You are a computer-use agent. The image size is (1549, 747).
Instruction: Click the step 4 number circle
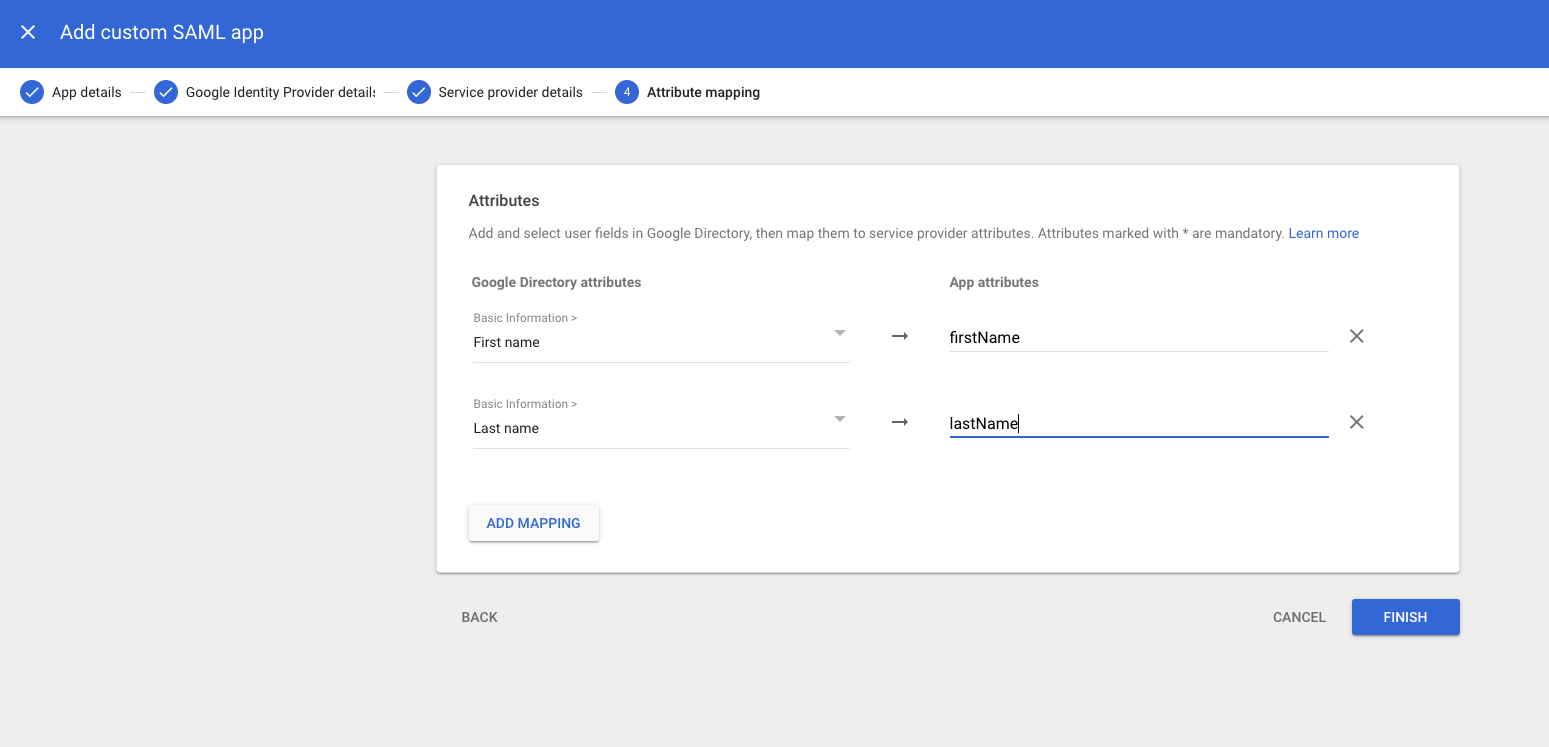[x=627, y=92]
